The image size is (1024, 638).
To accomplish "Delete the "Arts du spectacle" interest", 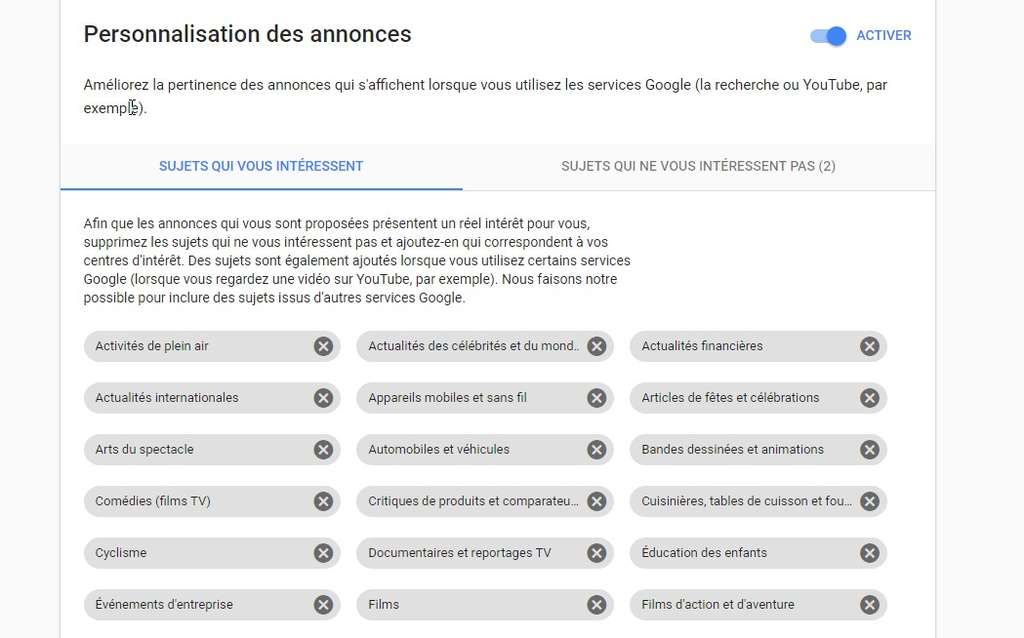I will pos(323,450).
